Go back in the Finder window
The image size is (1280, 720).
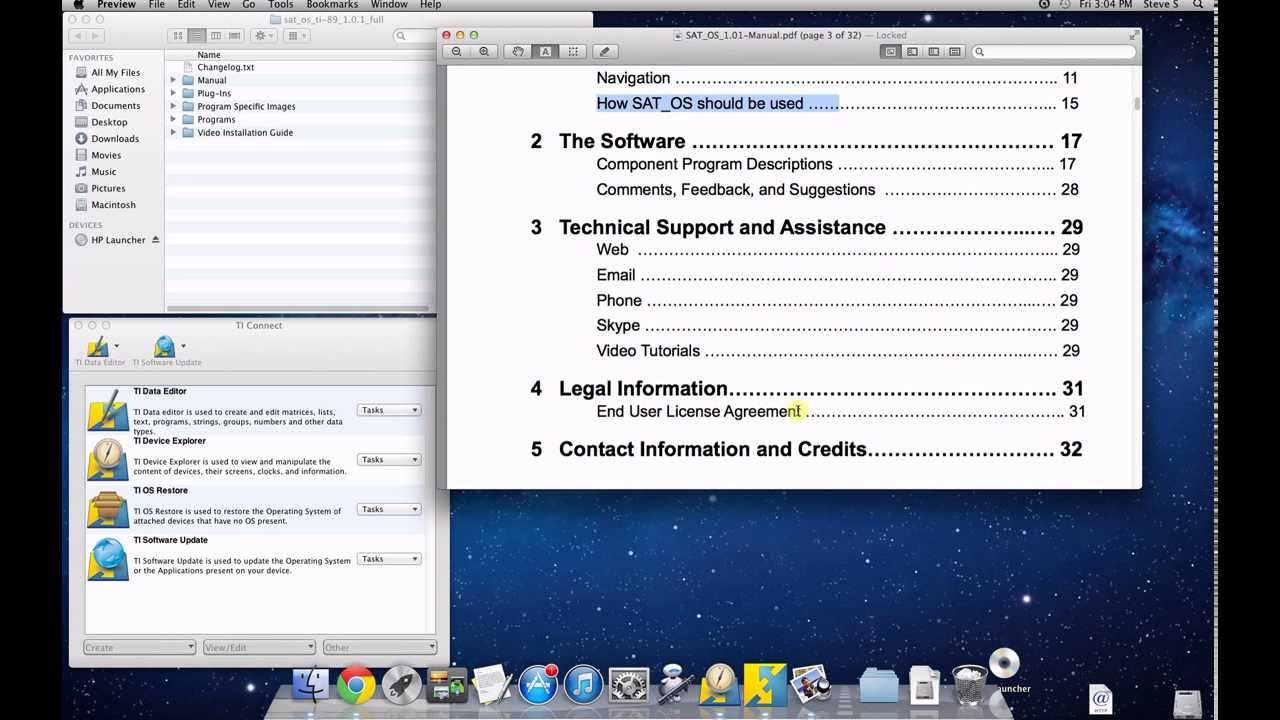(78, 36)
